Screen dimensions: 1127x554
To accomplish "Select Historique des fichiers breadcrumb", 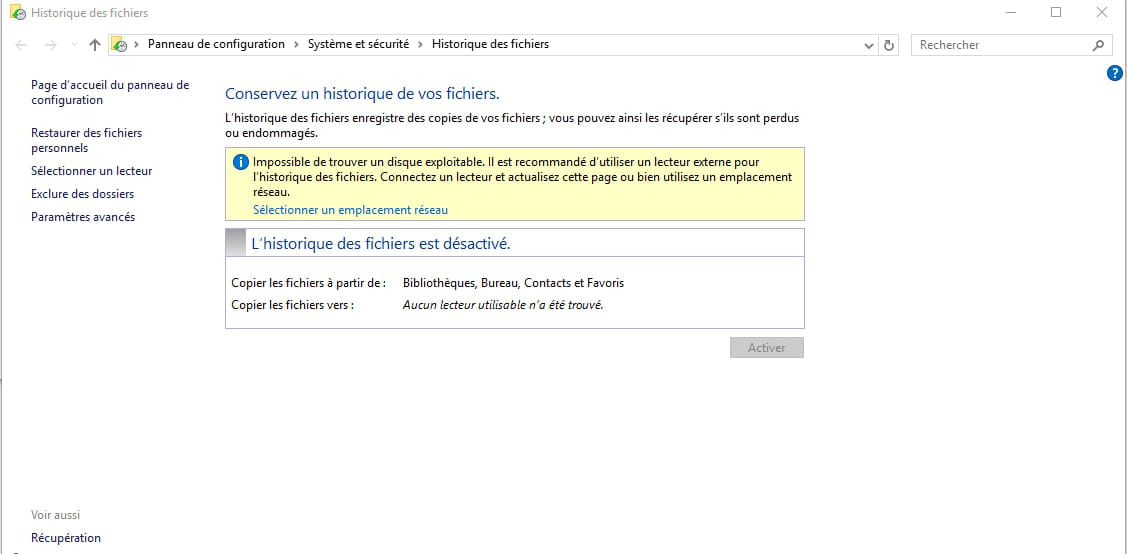I will tap(490, 45).
